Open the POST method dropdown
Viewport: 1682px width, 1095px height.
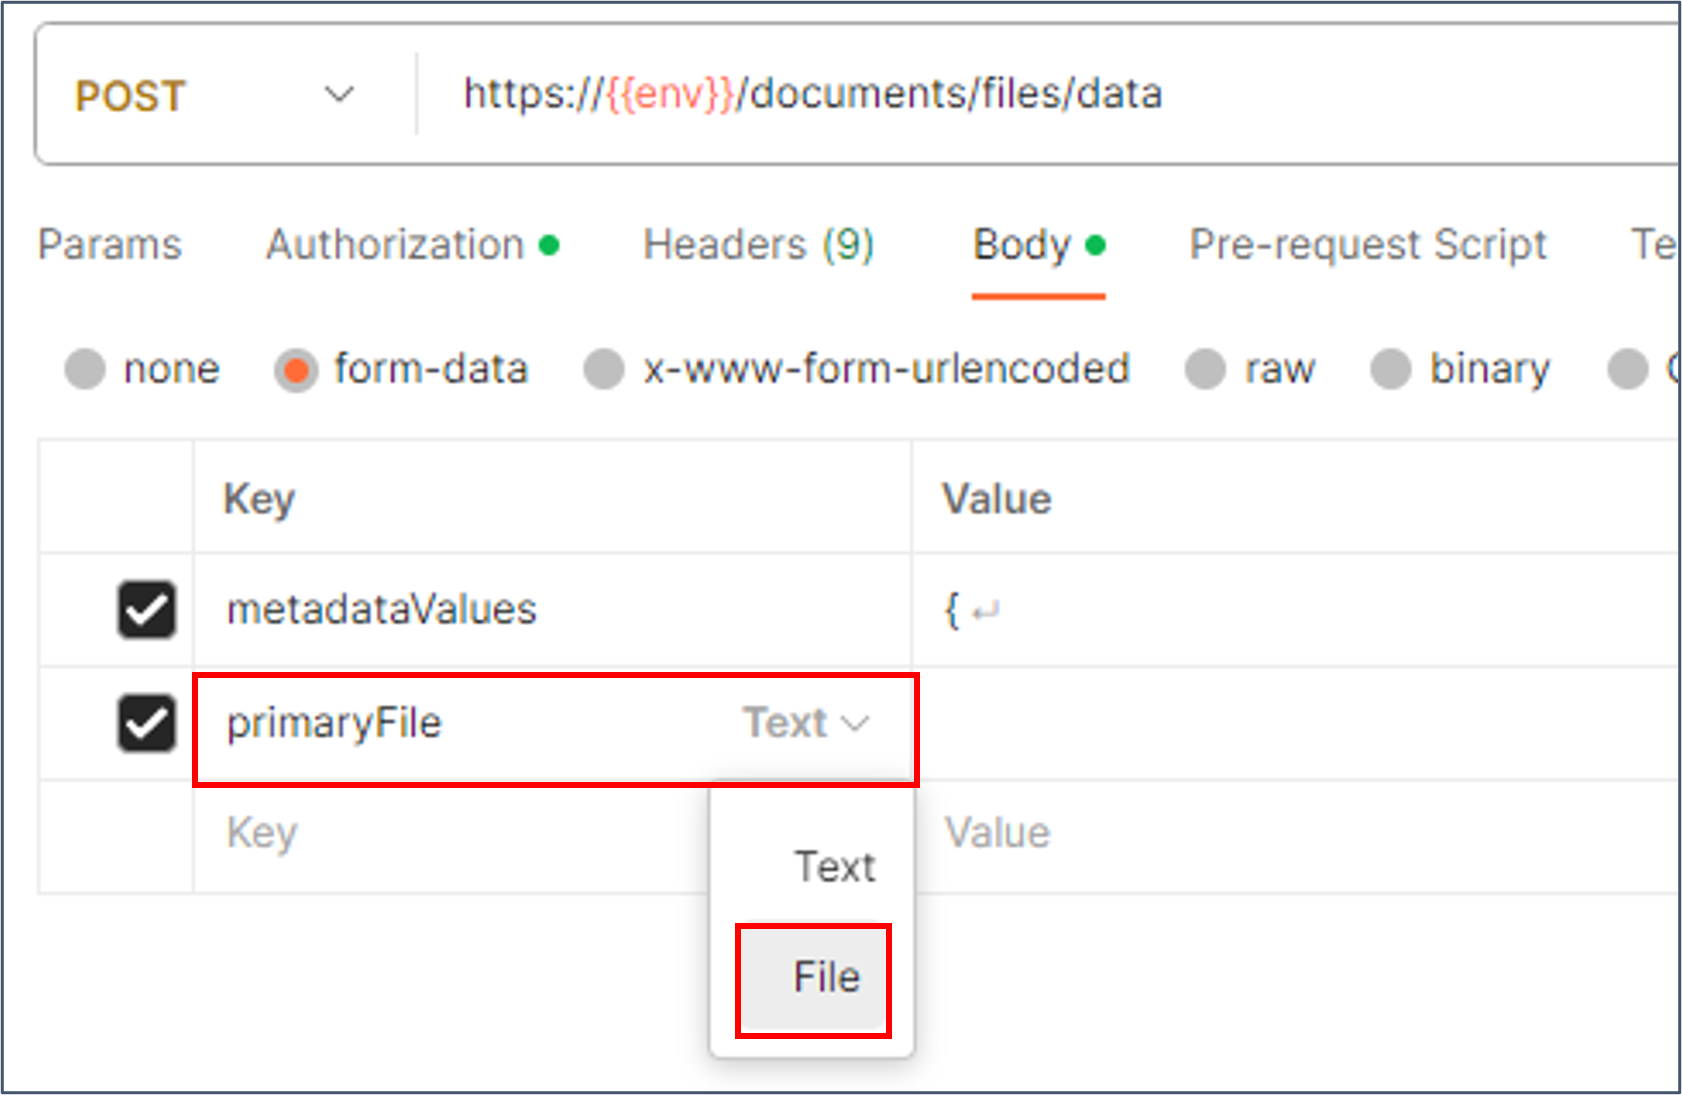point(340,95)
